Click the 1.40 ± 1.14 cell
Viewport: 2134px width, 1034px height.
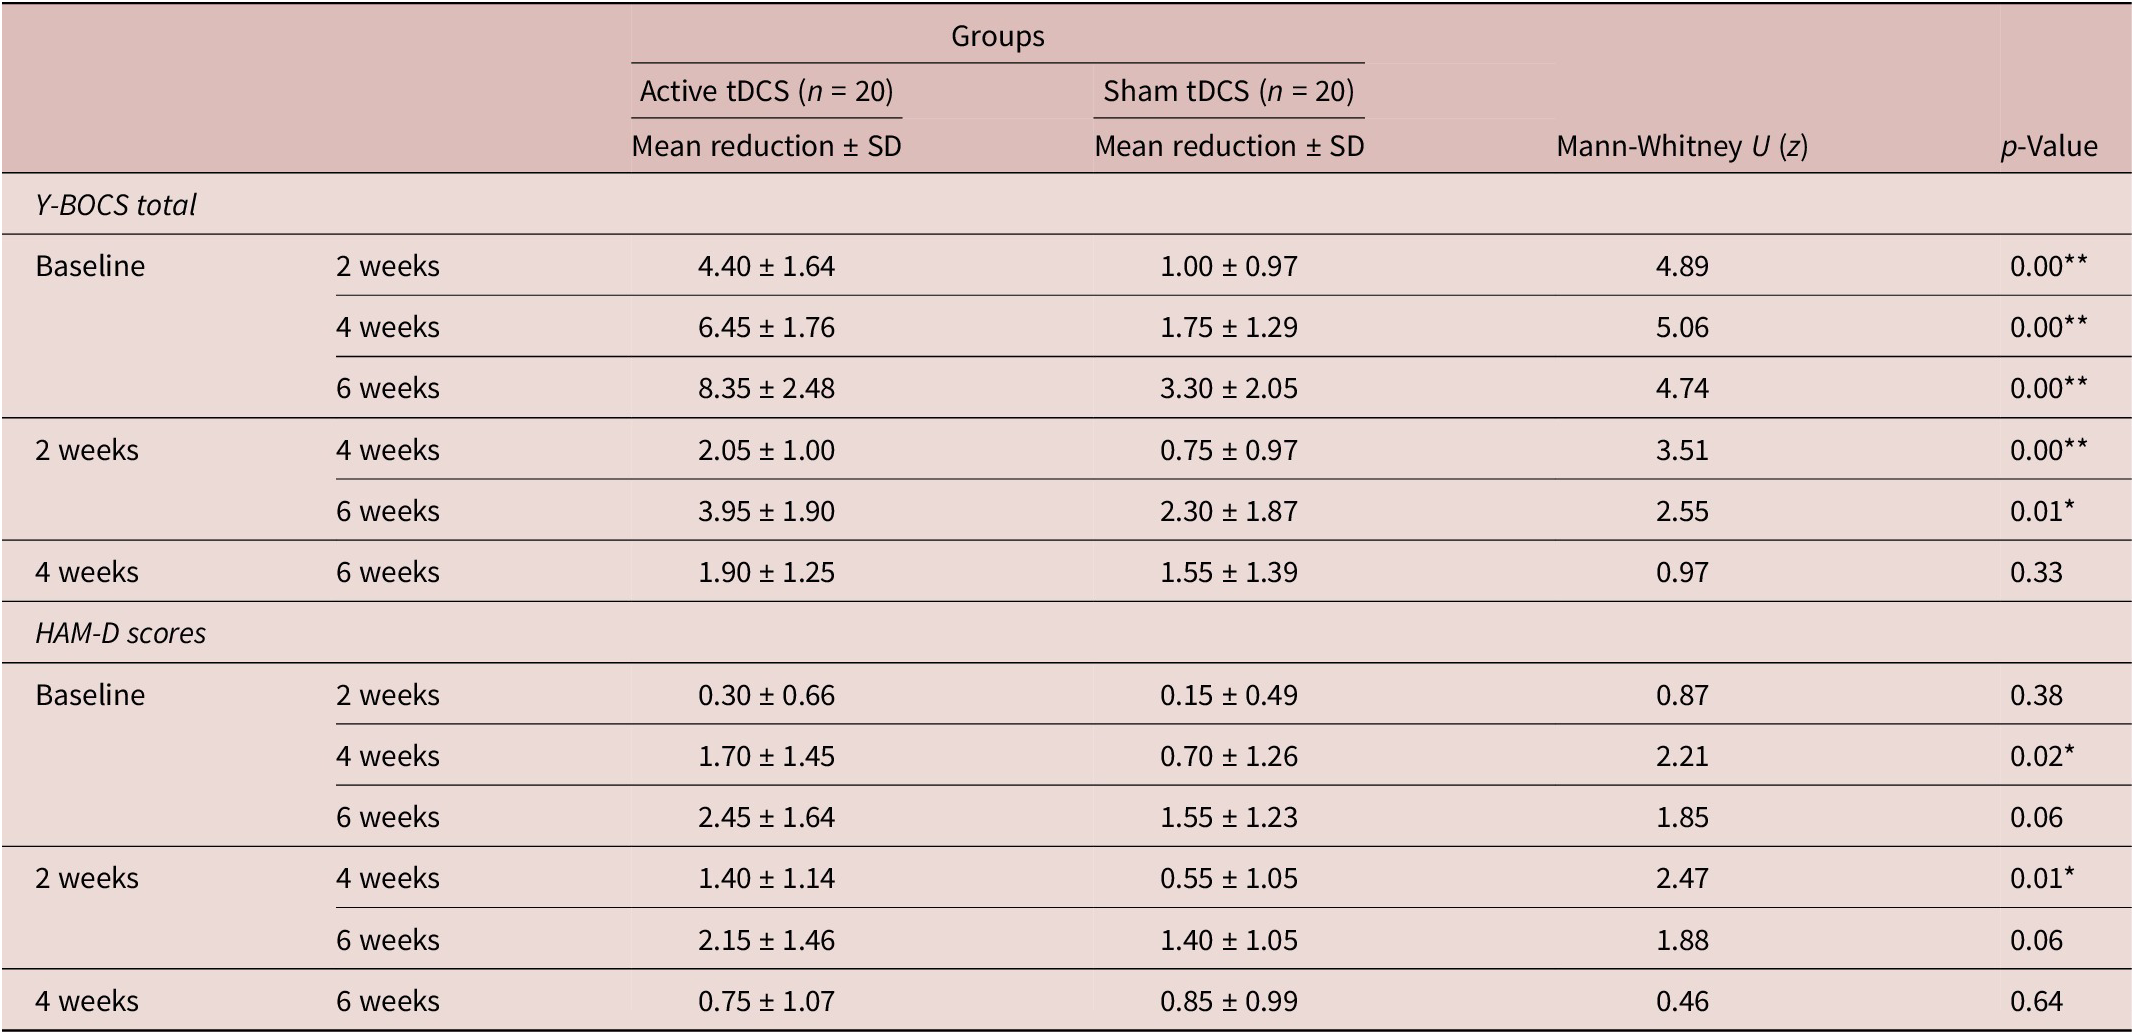pos(766,878)
